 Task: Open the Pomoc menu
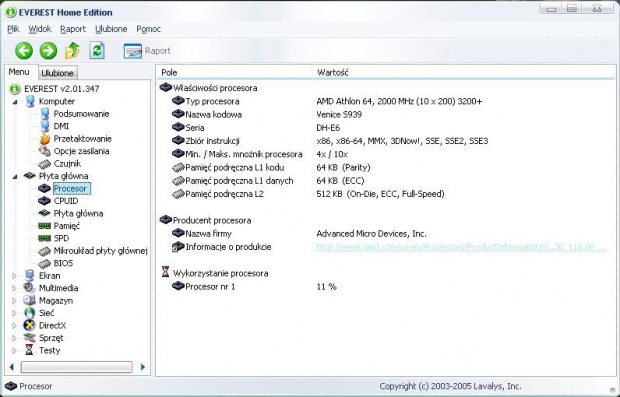click(x=148, y=29)
